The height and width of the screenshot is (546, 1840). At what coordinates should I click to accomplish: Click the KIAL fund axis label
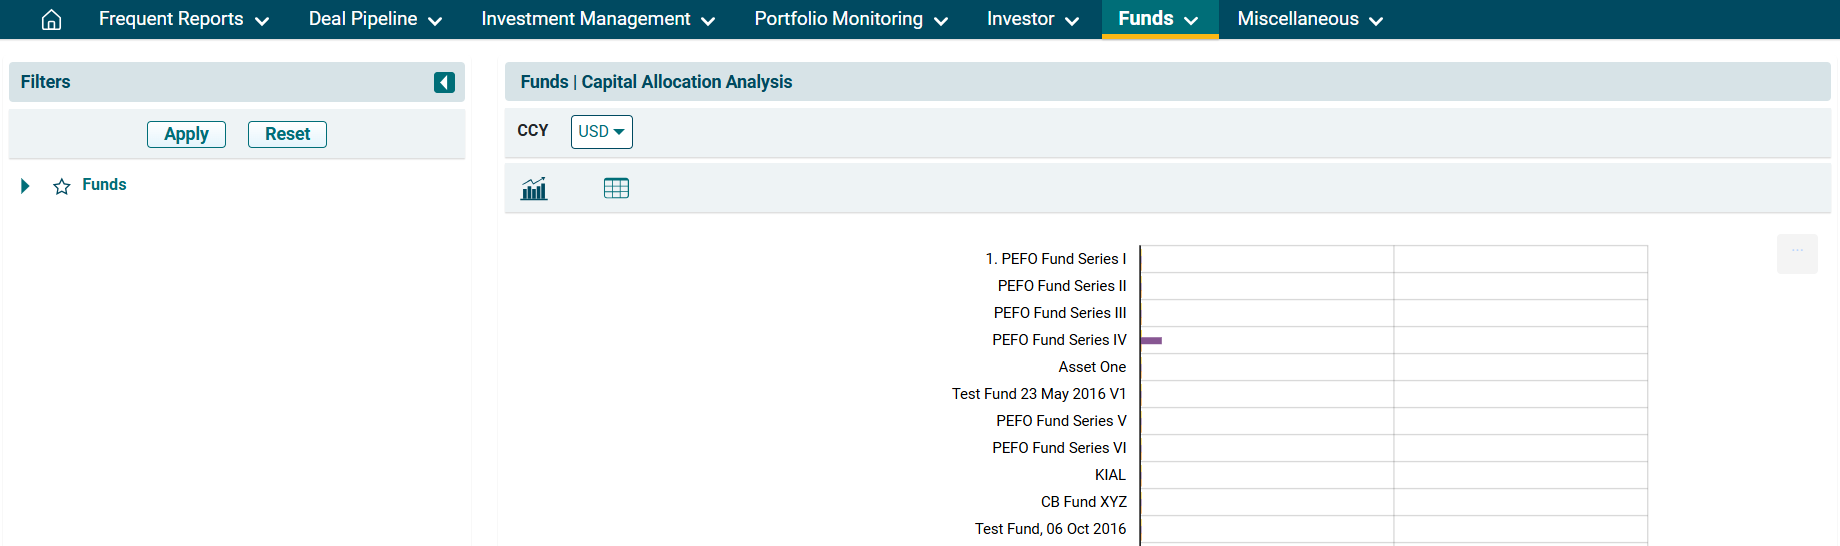click(1110, 475)
